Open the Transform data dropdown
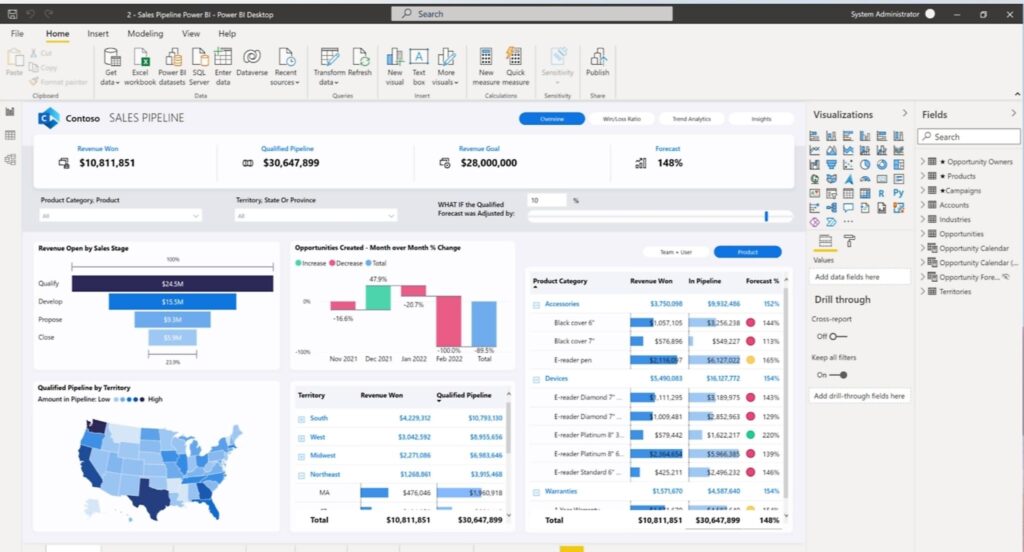The height and width of the screenshot is (552, 1024). tap(329, 66)
